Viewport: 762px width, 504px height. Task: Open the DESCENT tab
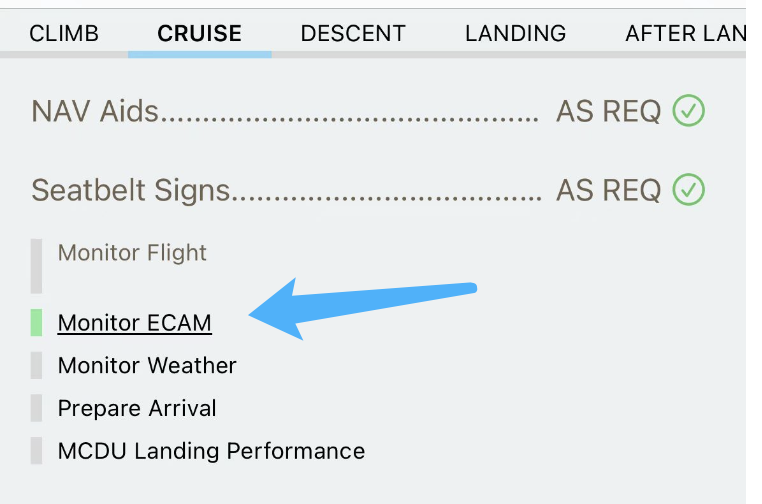[x=353, y=33]
